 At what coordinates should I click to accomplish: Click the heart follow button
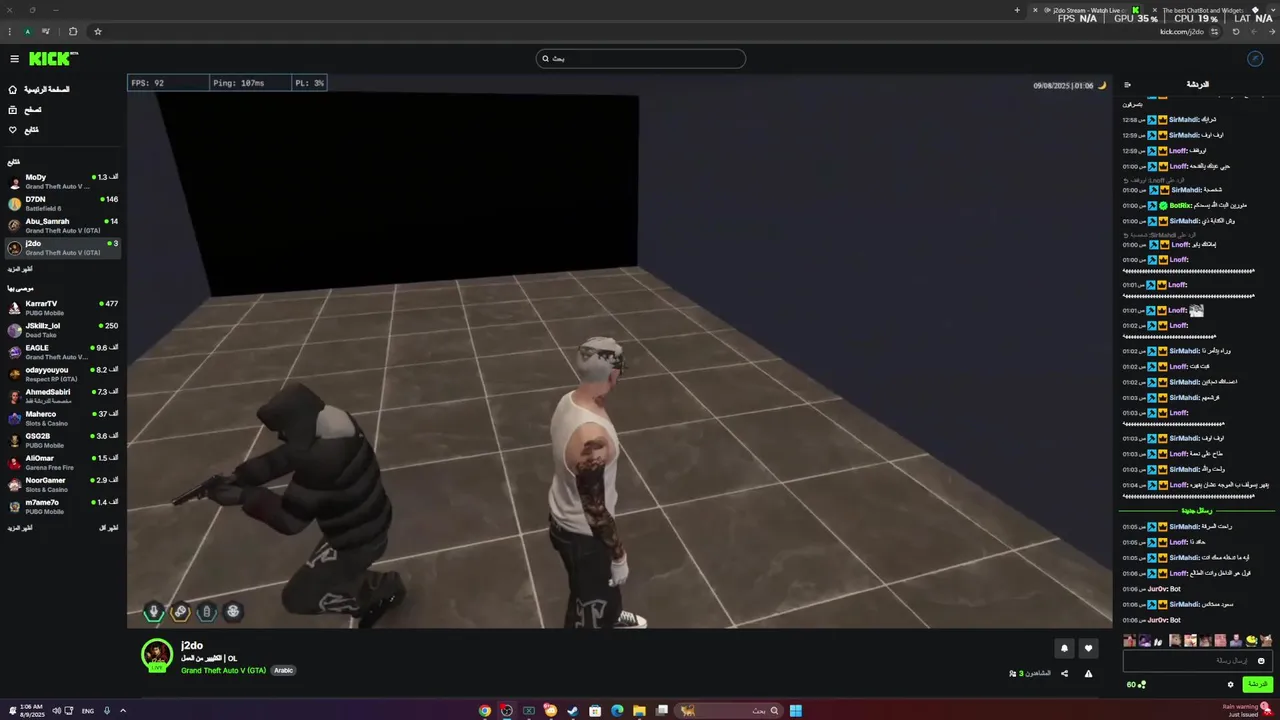coord(1089,648)
